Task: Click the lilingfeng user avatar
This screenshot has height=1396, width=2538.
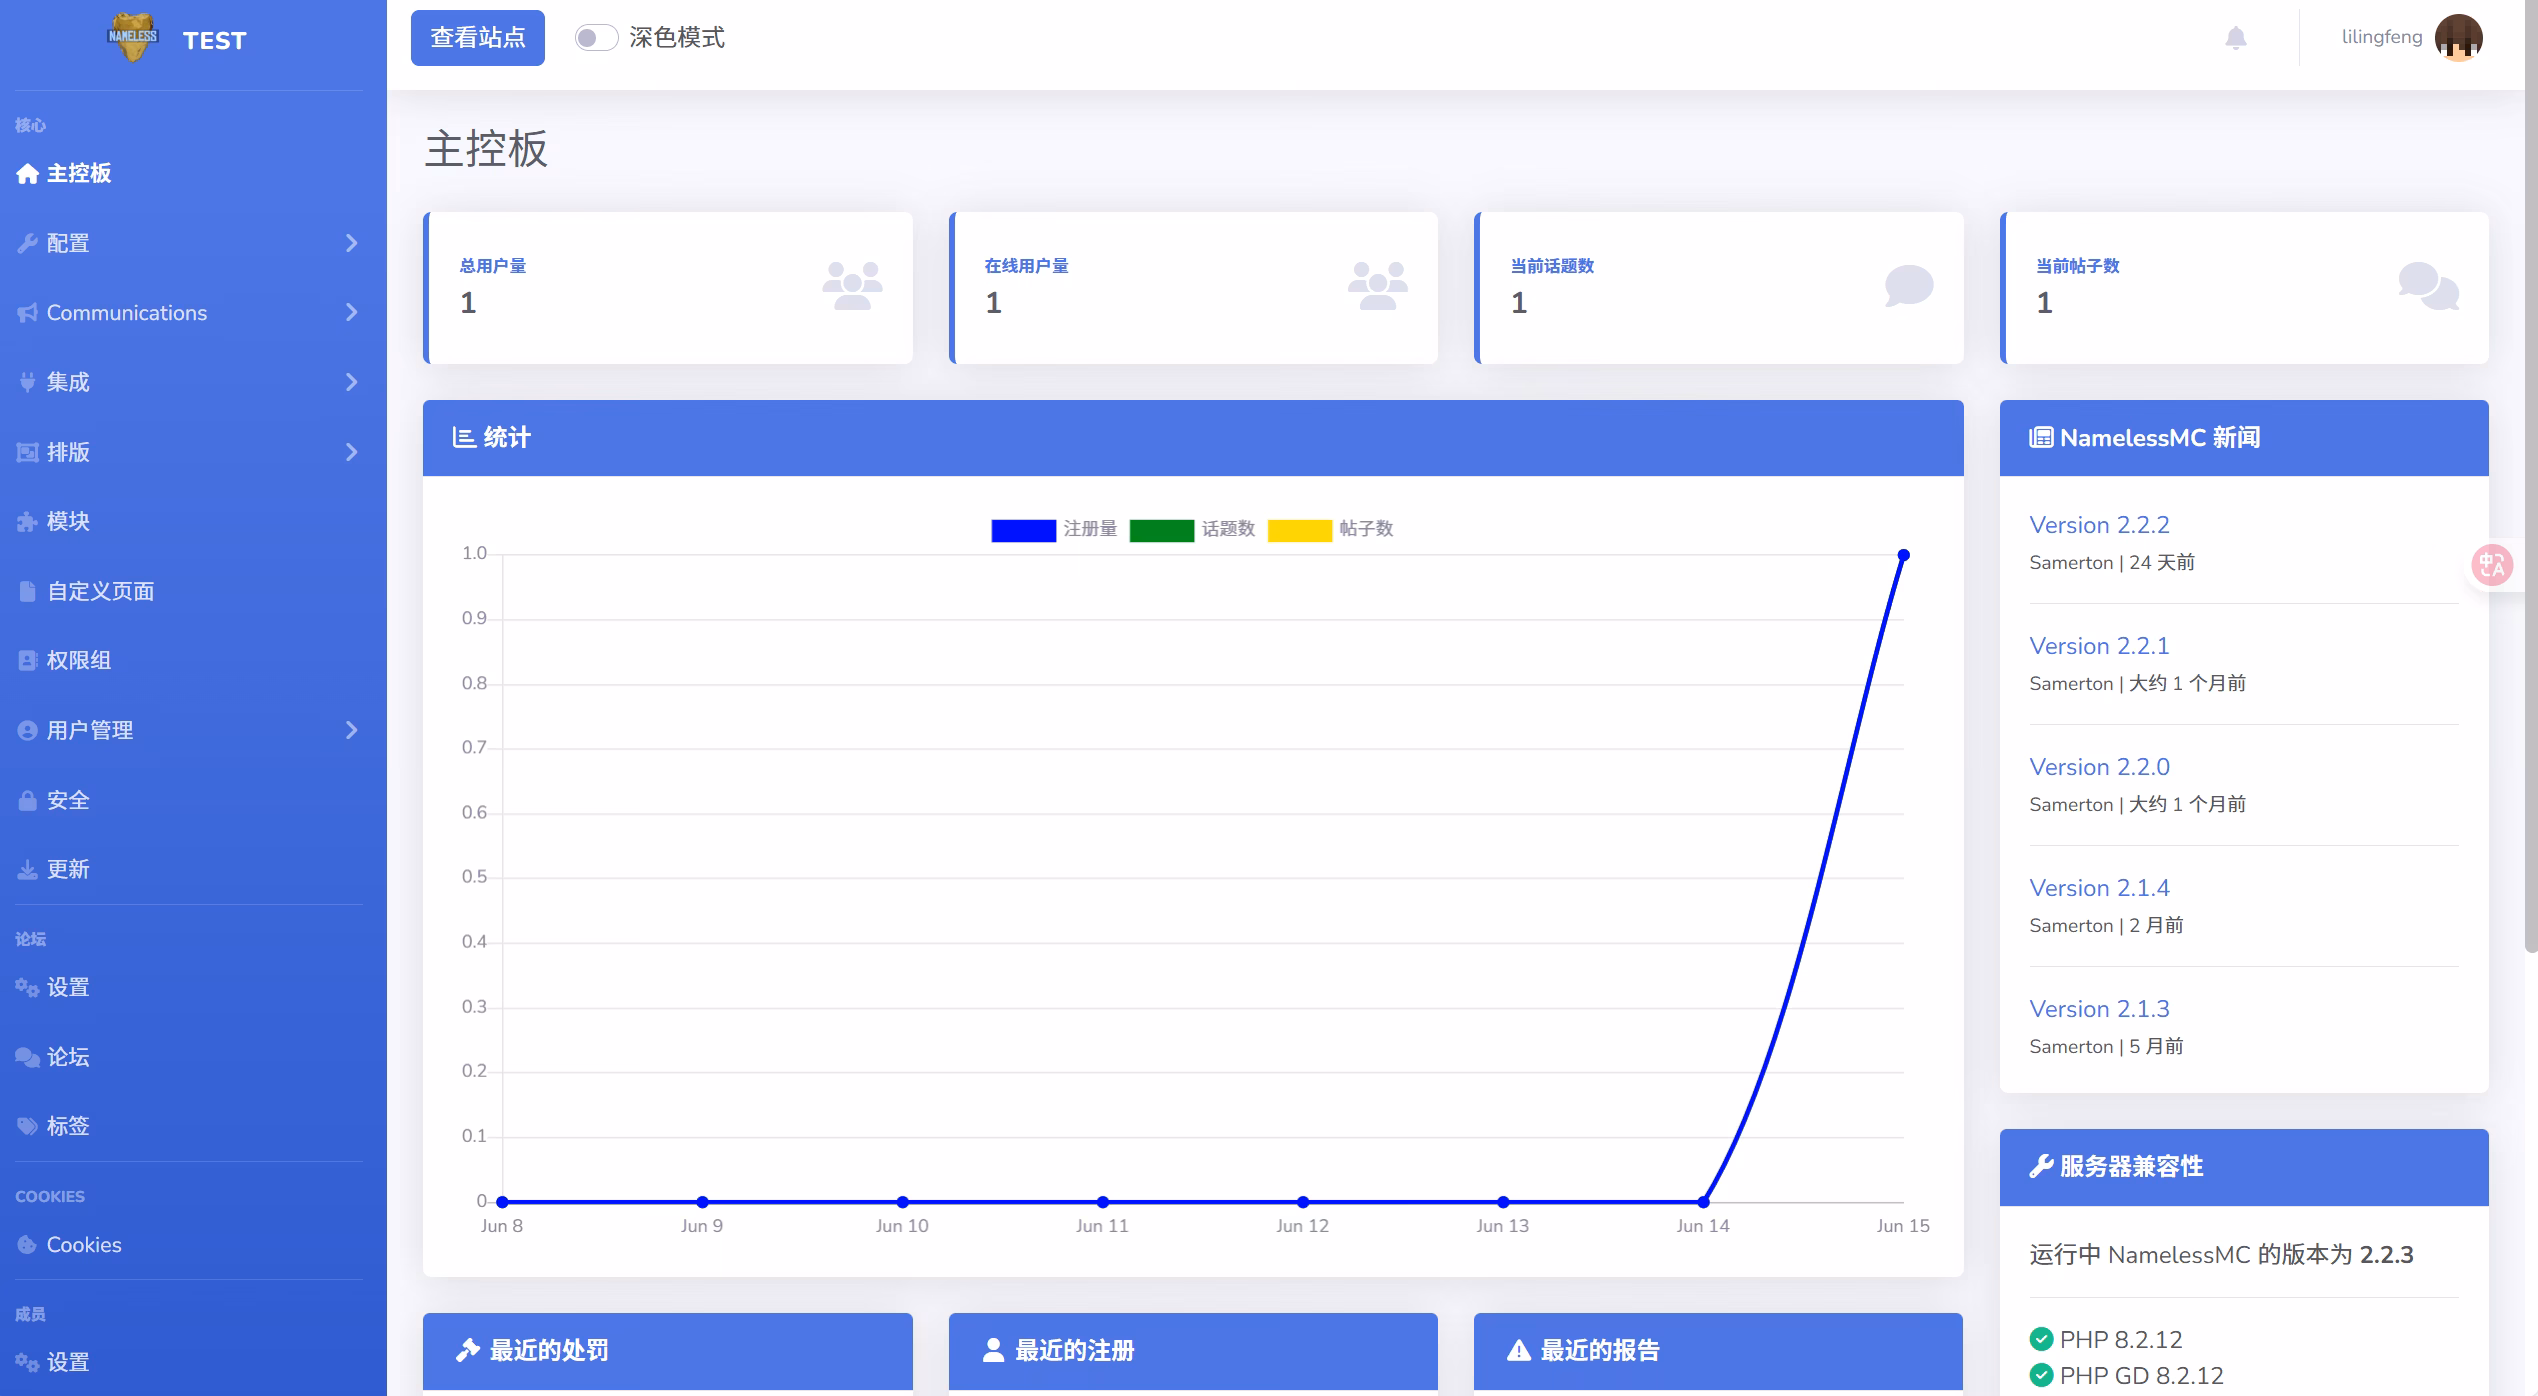Action: tap(2458, 38)
